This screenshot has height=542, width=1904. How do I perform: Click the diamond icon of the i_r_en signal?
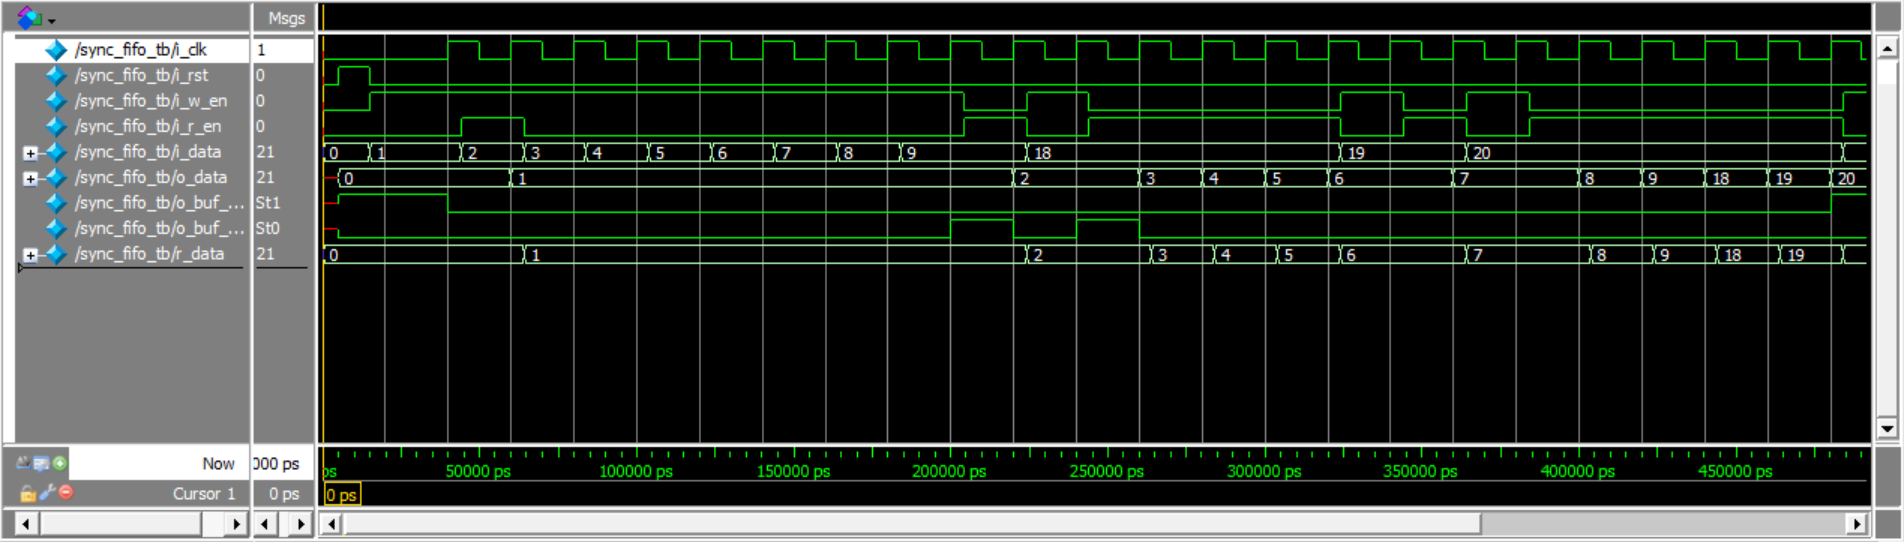(x=56, y=126)
